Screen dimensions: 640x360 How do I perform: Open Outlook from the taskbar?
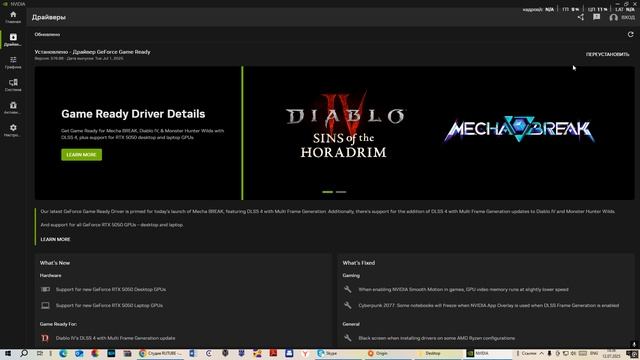[x=79, y=353]
